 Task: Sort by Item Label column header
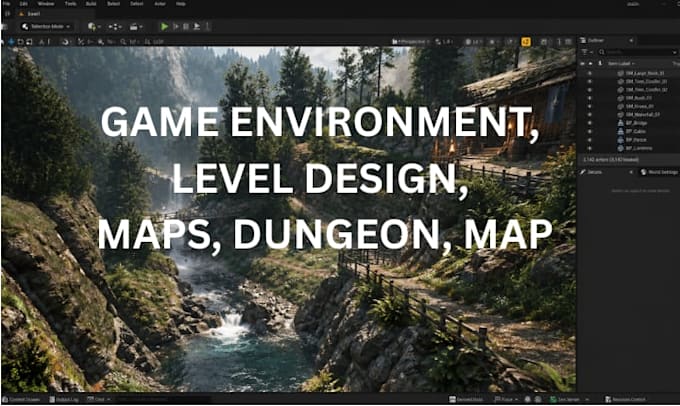[x=621, y=63]
